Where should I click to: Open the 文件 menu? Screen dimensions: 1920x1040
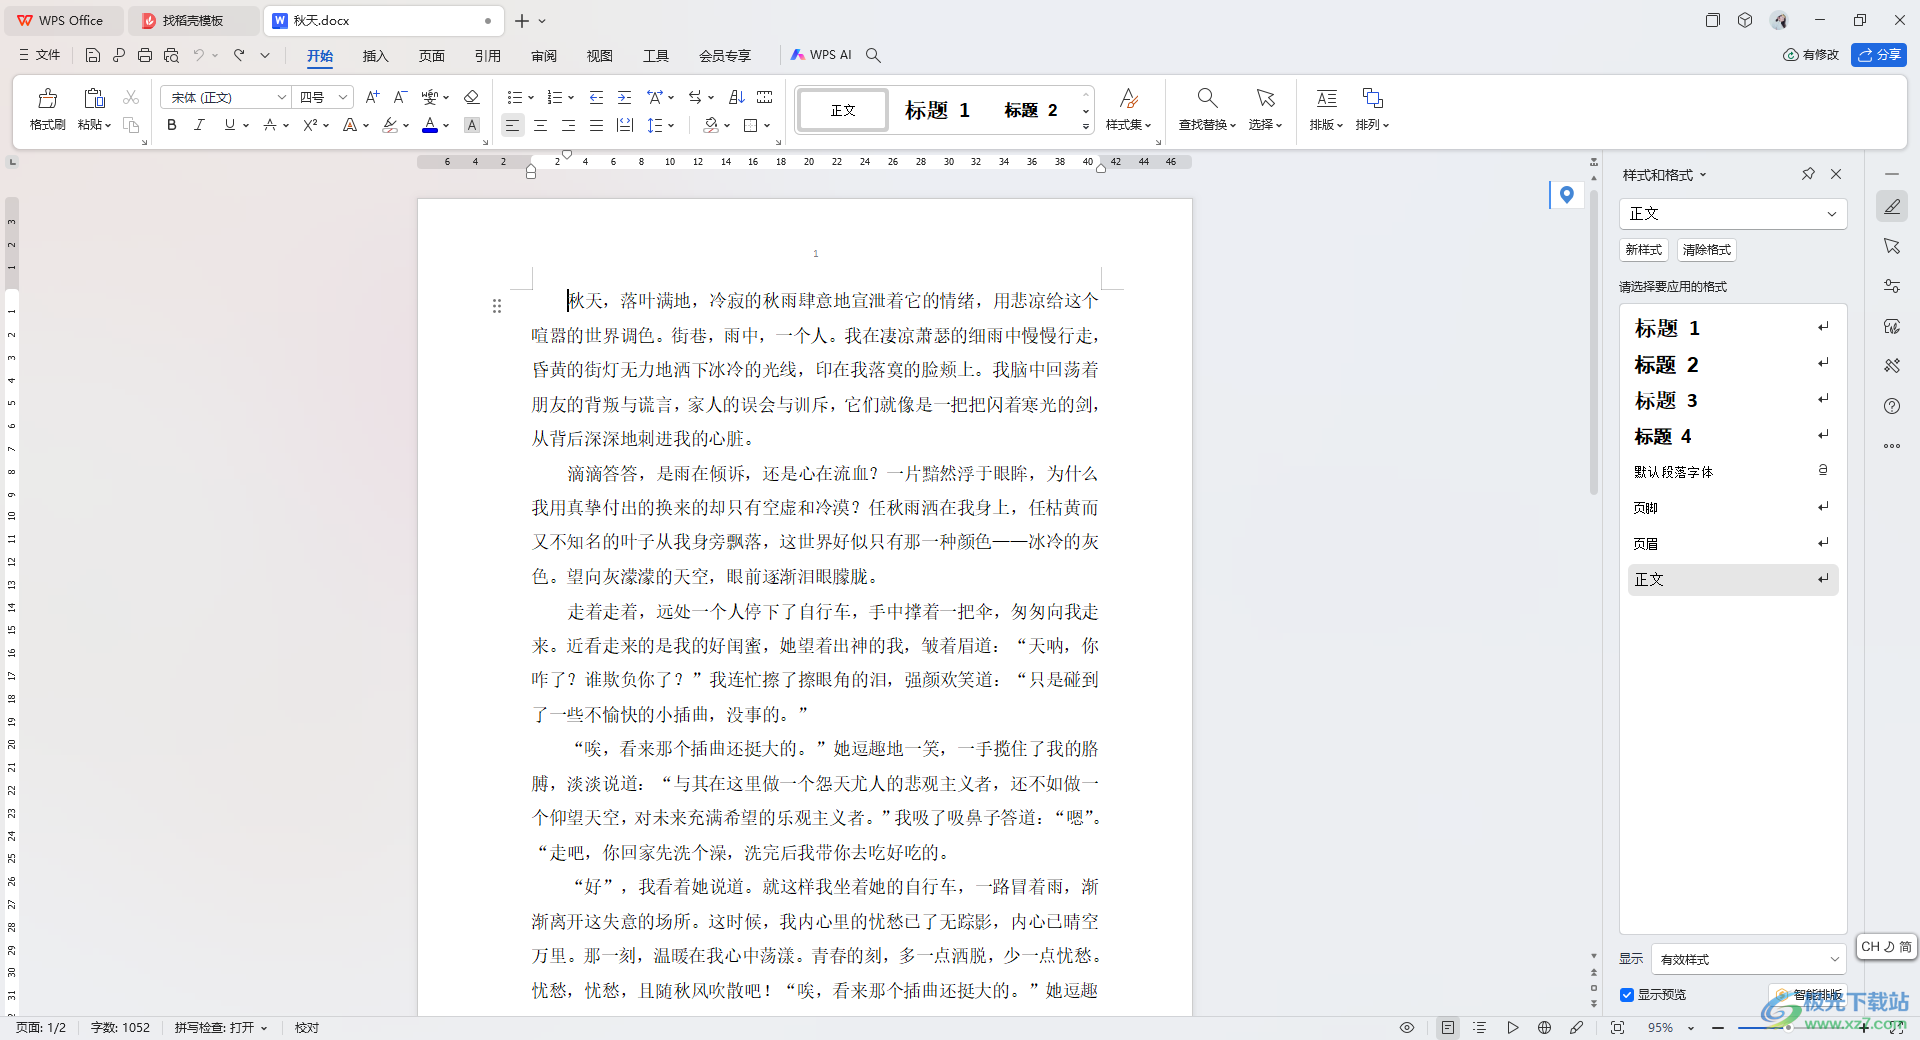coord(40,55)
